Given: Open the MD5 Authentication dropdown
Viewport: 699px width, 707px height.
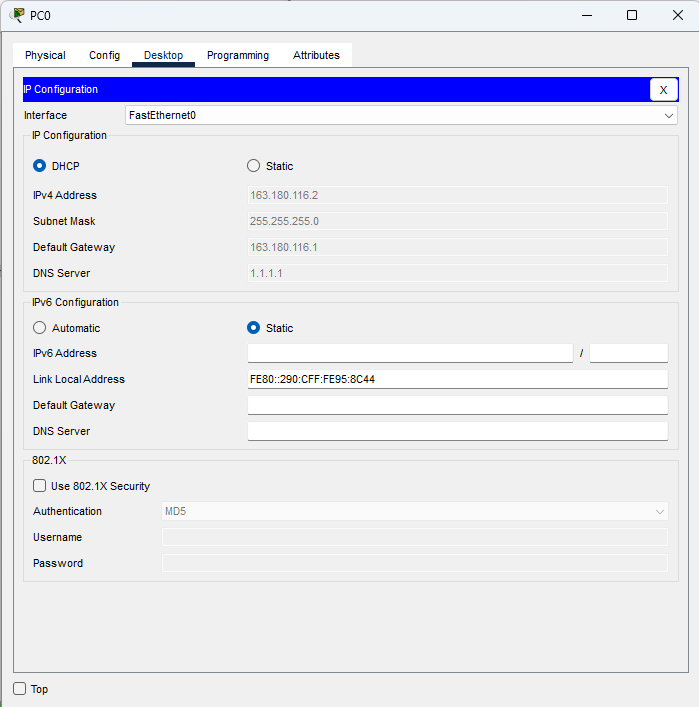Looking at the screenshot, I should [415, 511].
